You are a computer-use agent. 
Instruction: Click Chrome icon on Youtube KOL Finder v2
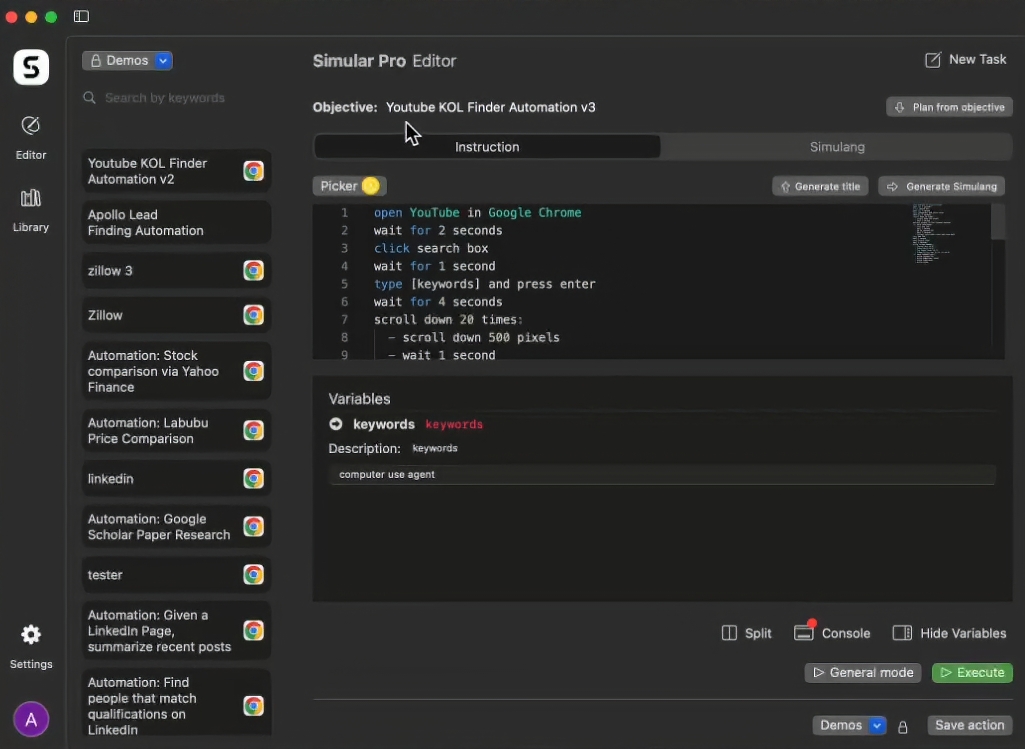pyautogui.click(x=253, y=171)
